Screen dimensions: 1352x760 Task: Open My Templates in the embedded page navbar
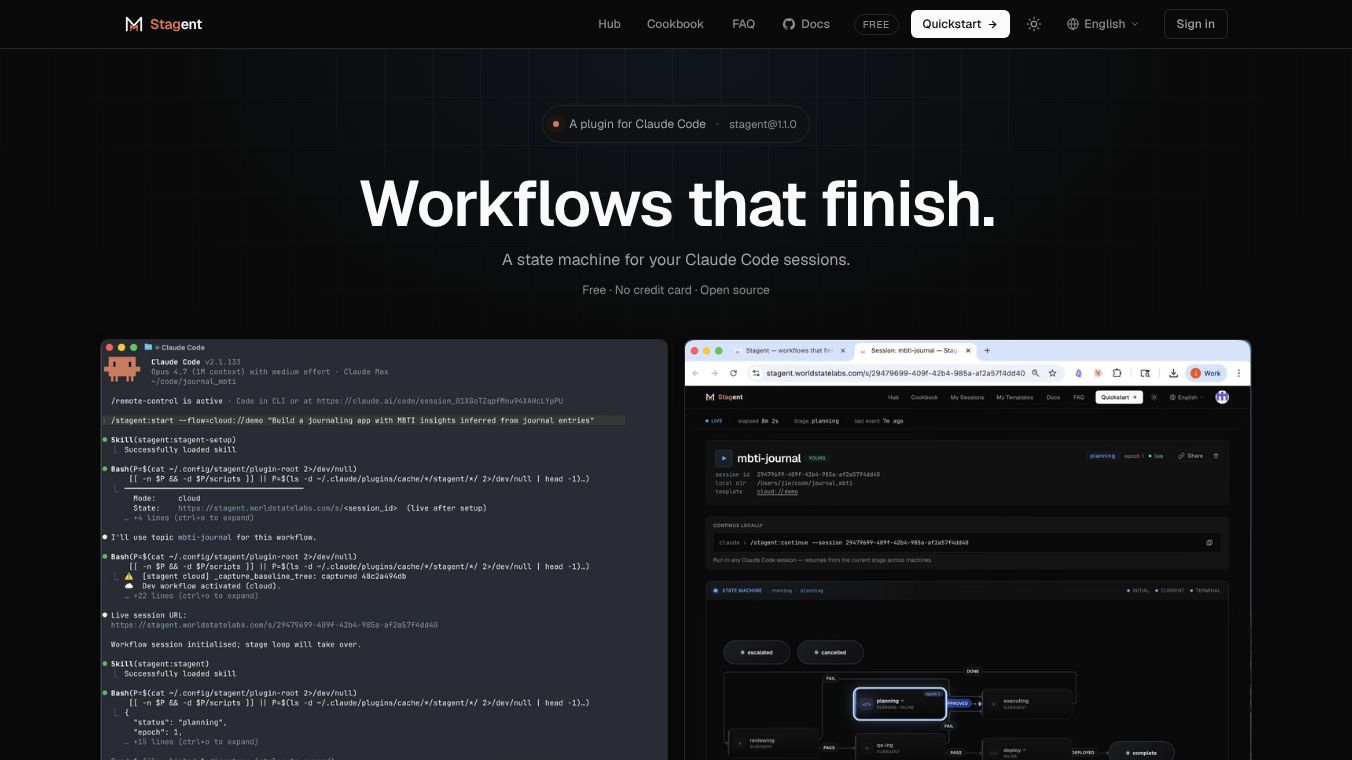1015,397
